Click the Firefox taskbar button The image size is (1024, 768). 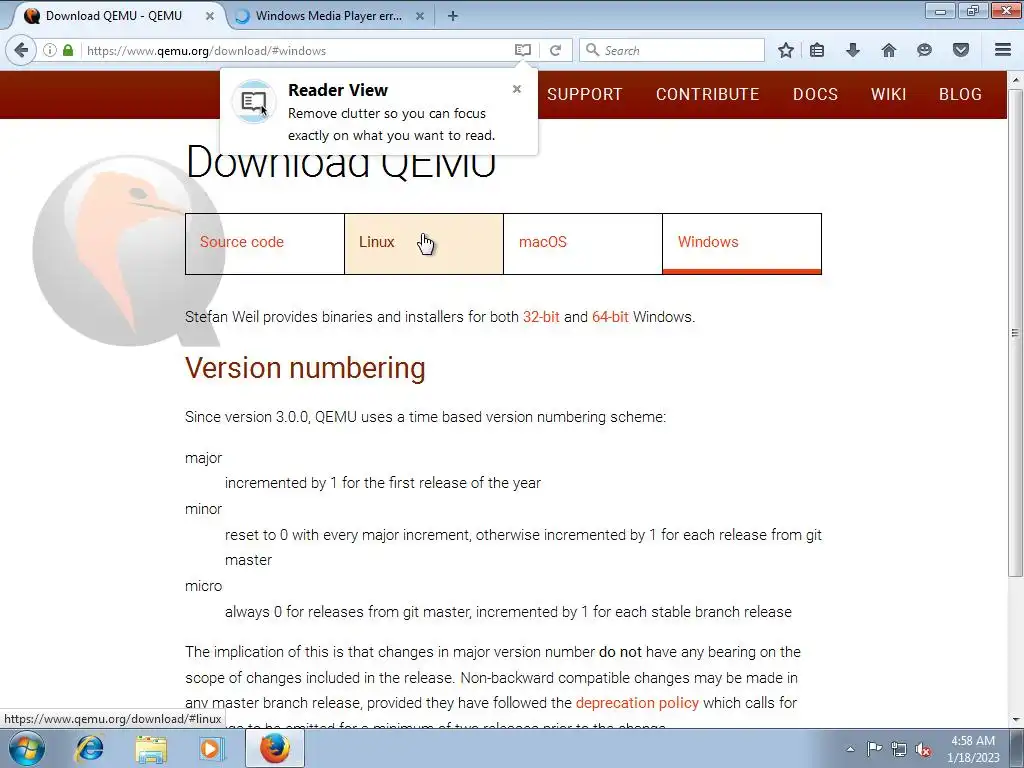pos(275,748)
